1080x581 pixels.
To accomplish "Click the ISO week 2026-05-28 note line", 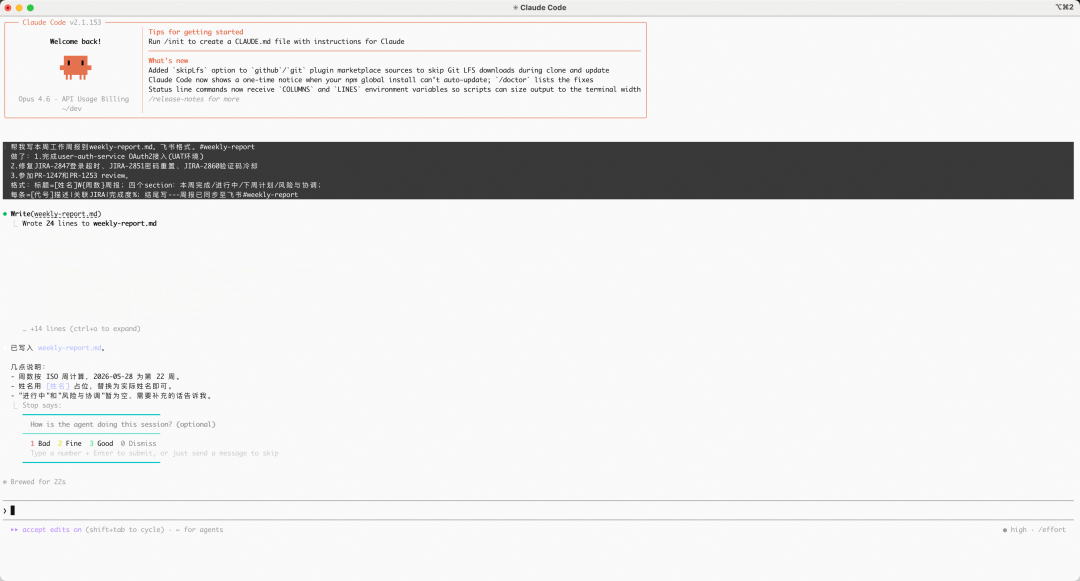I will click(x=96, y=377).
